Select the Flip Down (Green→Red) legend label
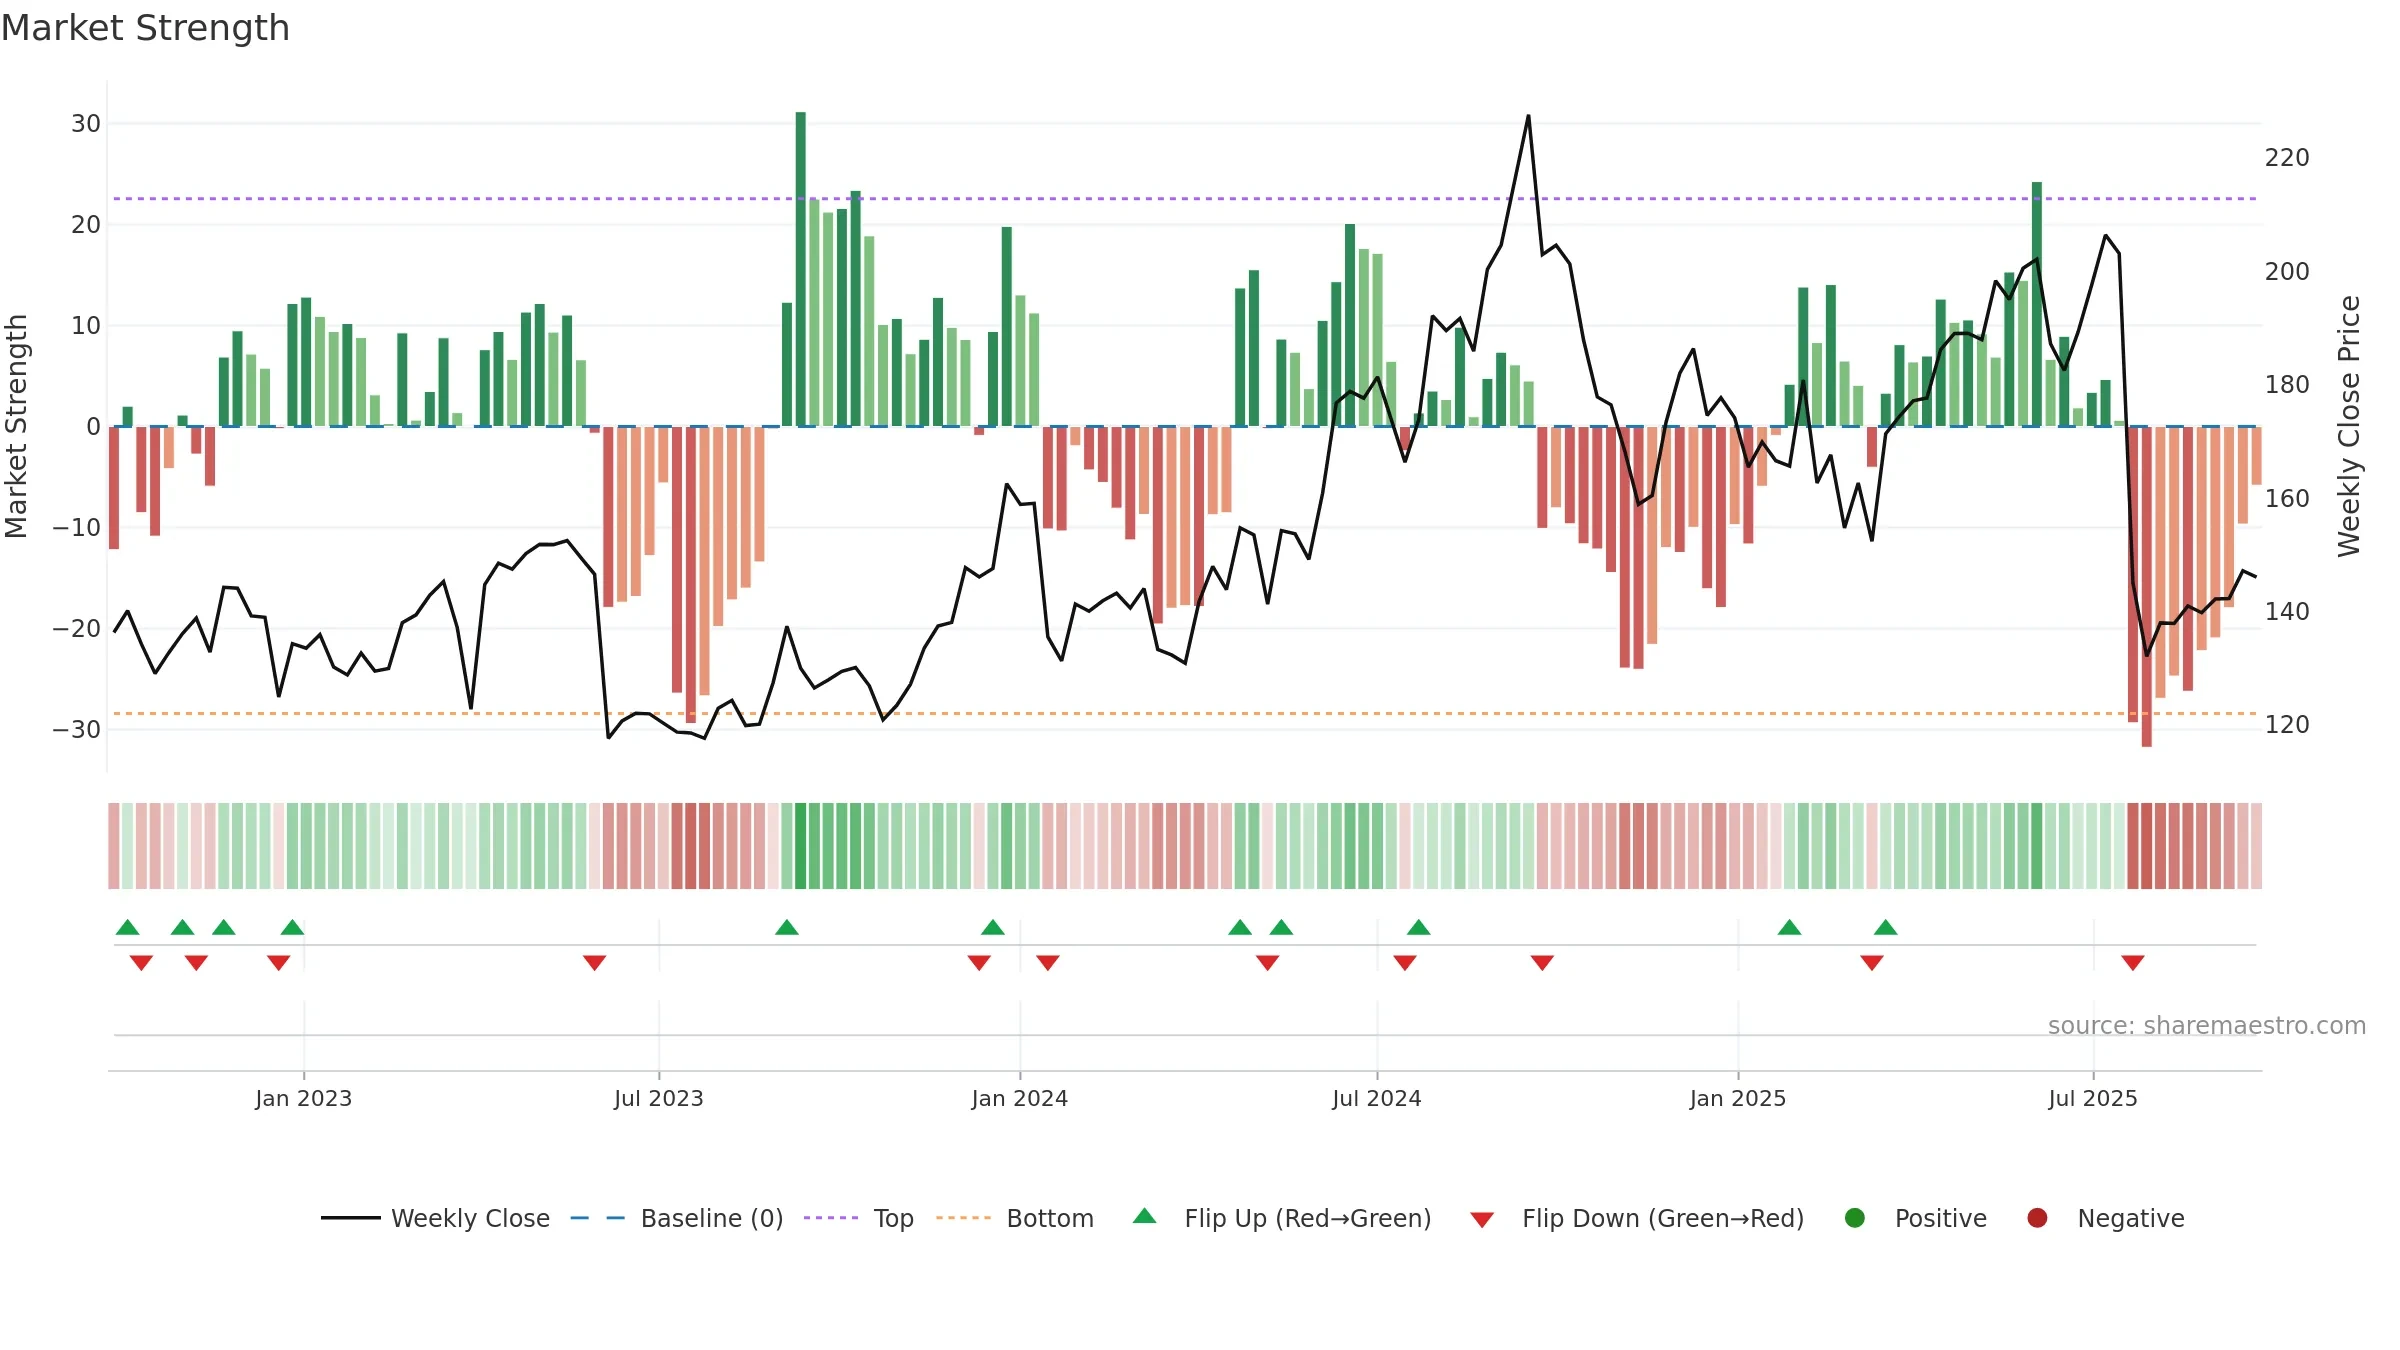 click(x=1663, y=1218)
